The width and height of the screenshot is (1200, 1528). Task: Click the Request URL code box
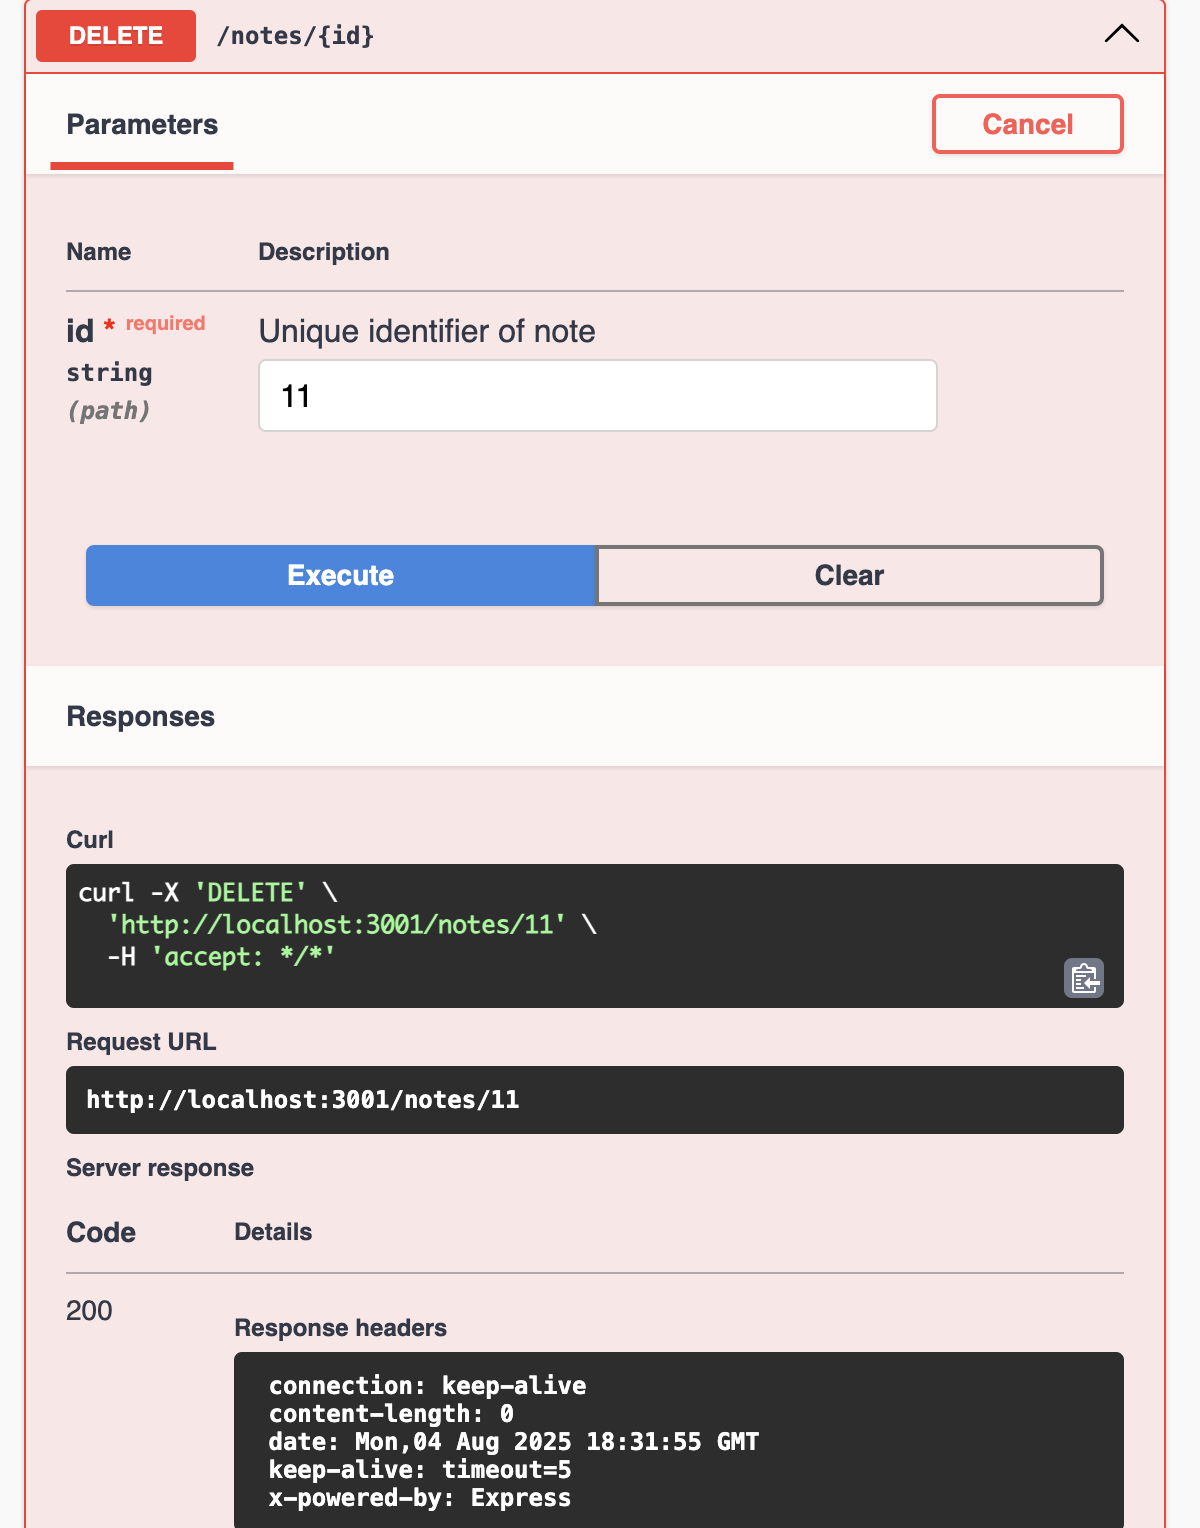coord(594,1100)
